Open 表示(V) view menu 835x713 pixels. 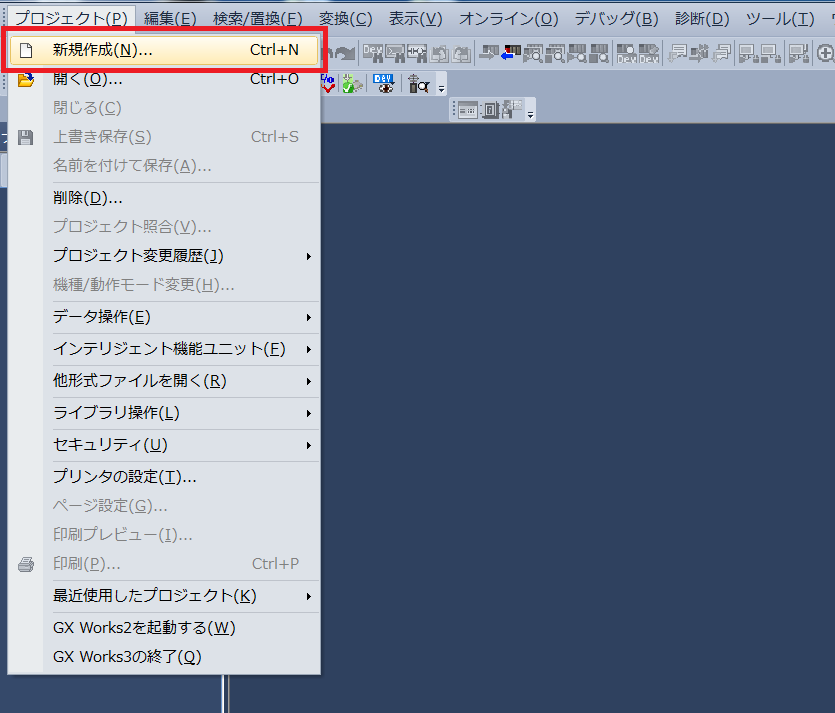[x=415, y=19]
